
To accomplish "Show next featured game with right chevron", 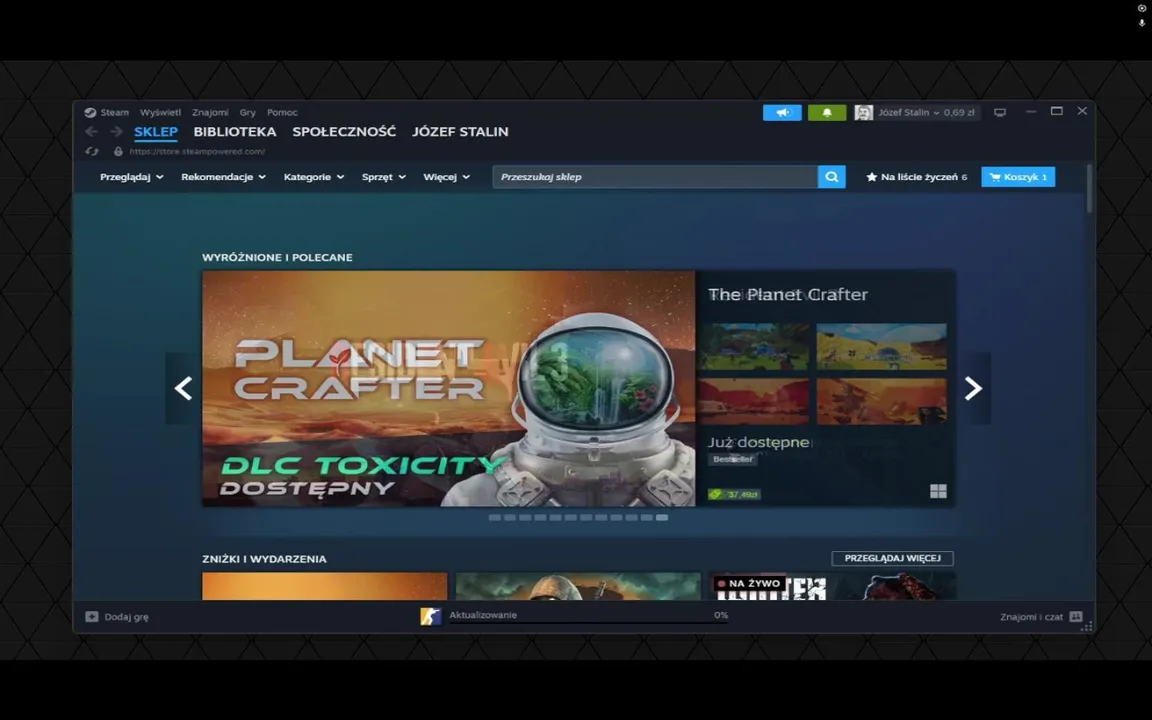I will click(973, 388).
